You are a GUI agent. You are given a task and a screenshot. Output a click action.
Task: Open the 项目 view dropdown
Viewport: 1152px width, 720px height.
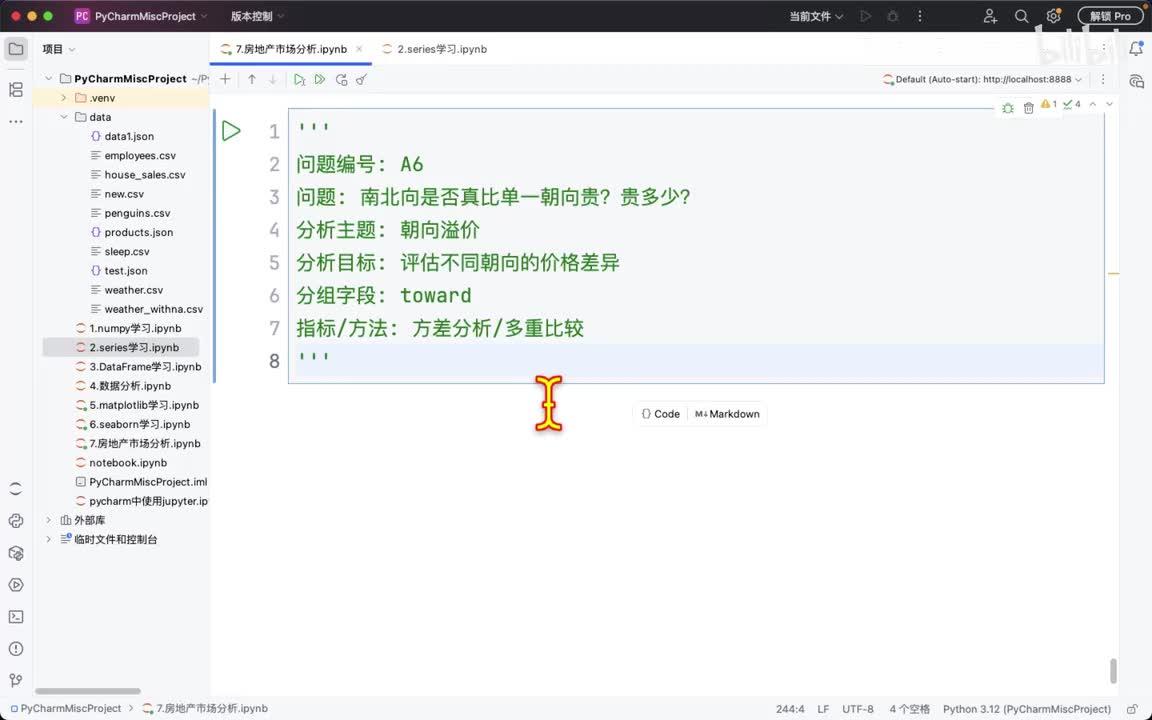59,49
